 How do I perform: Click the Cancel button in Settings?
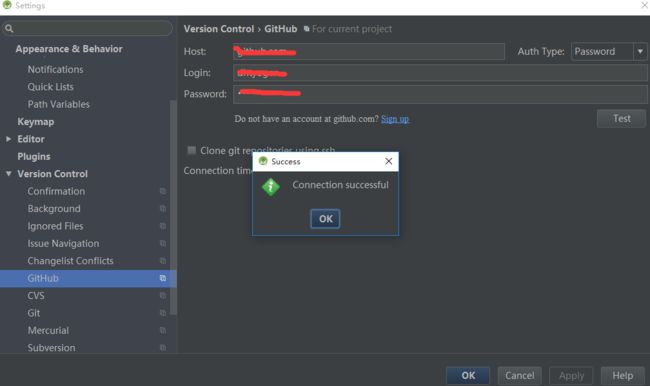coord(519,376)
